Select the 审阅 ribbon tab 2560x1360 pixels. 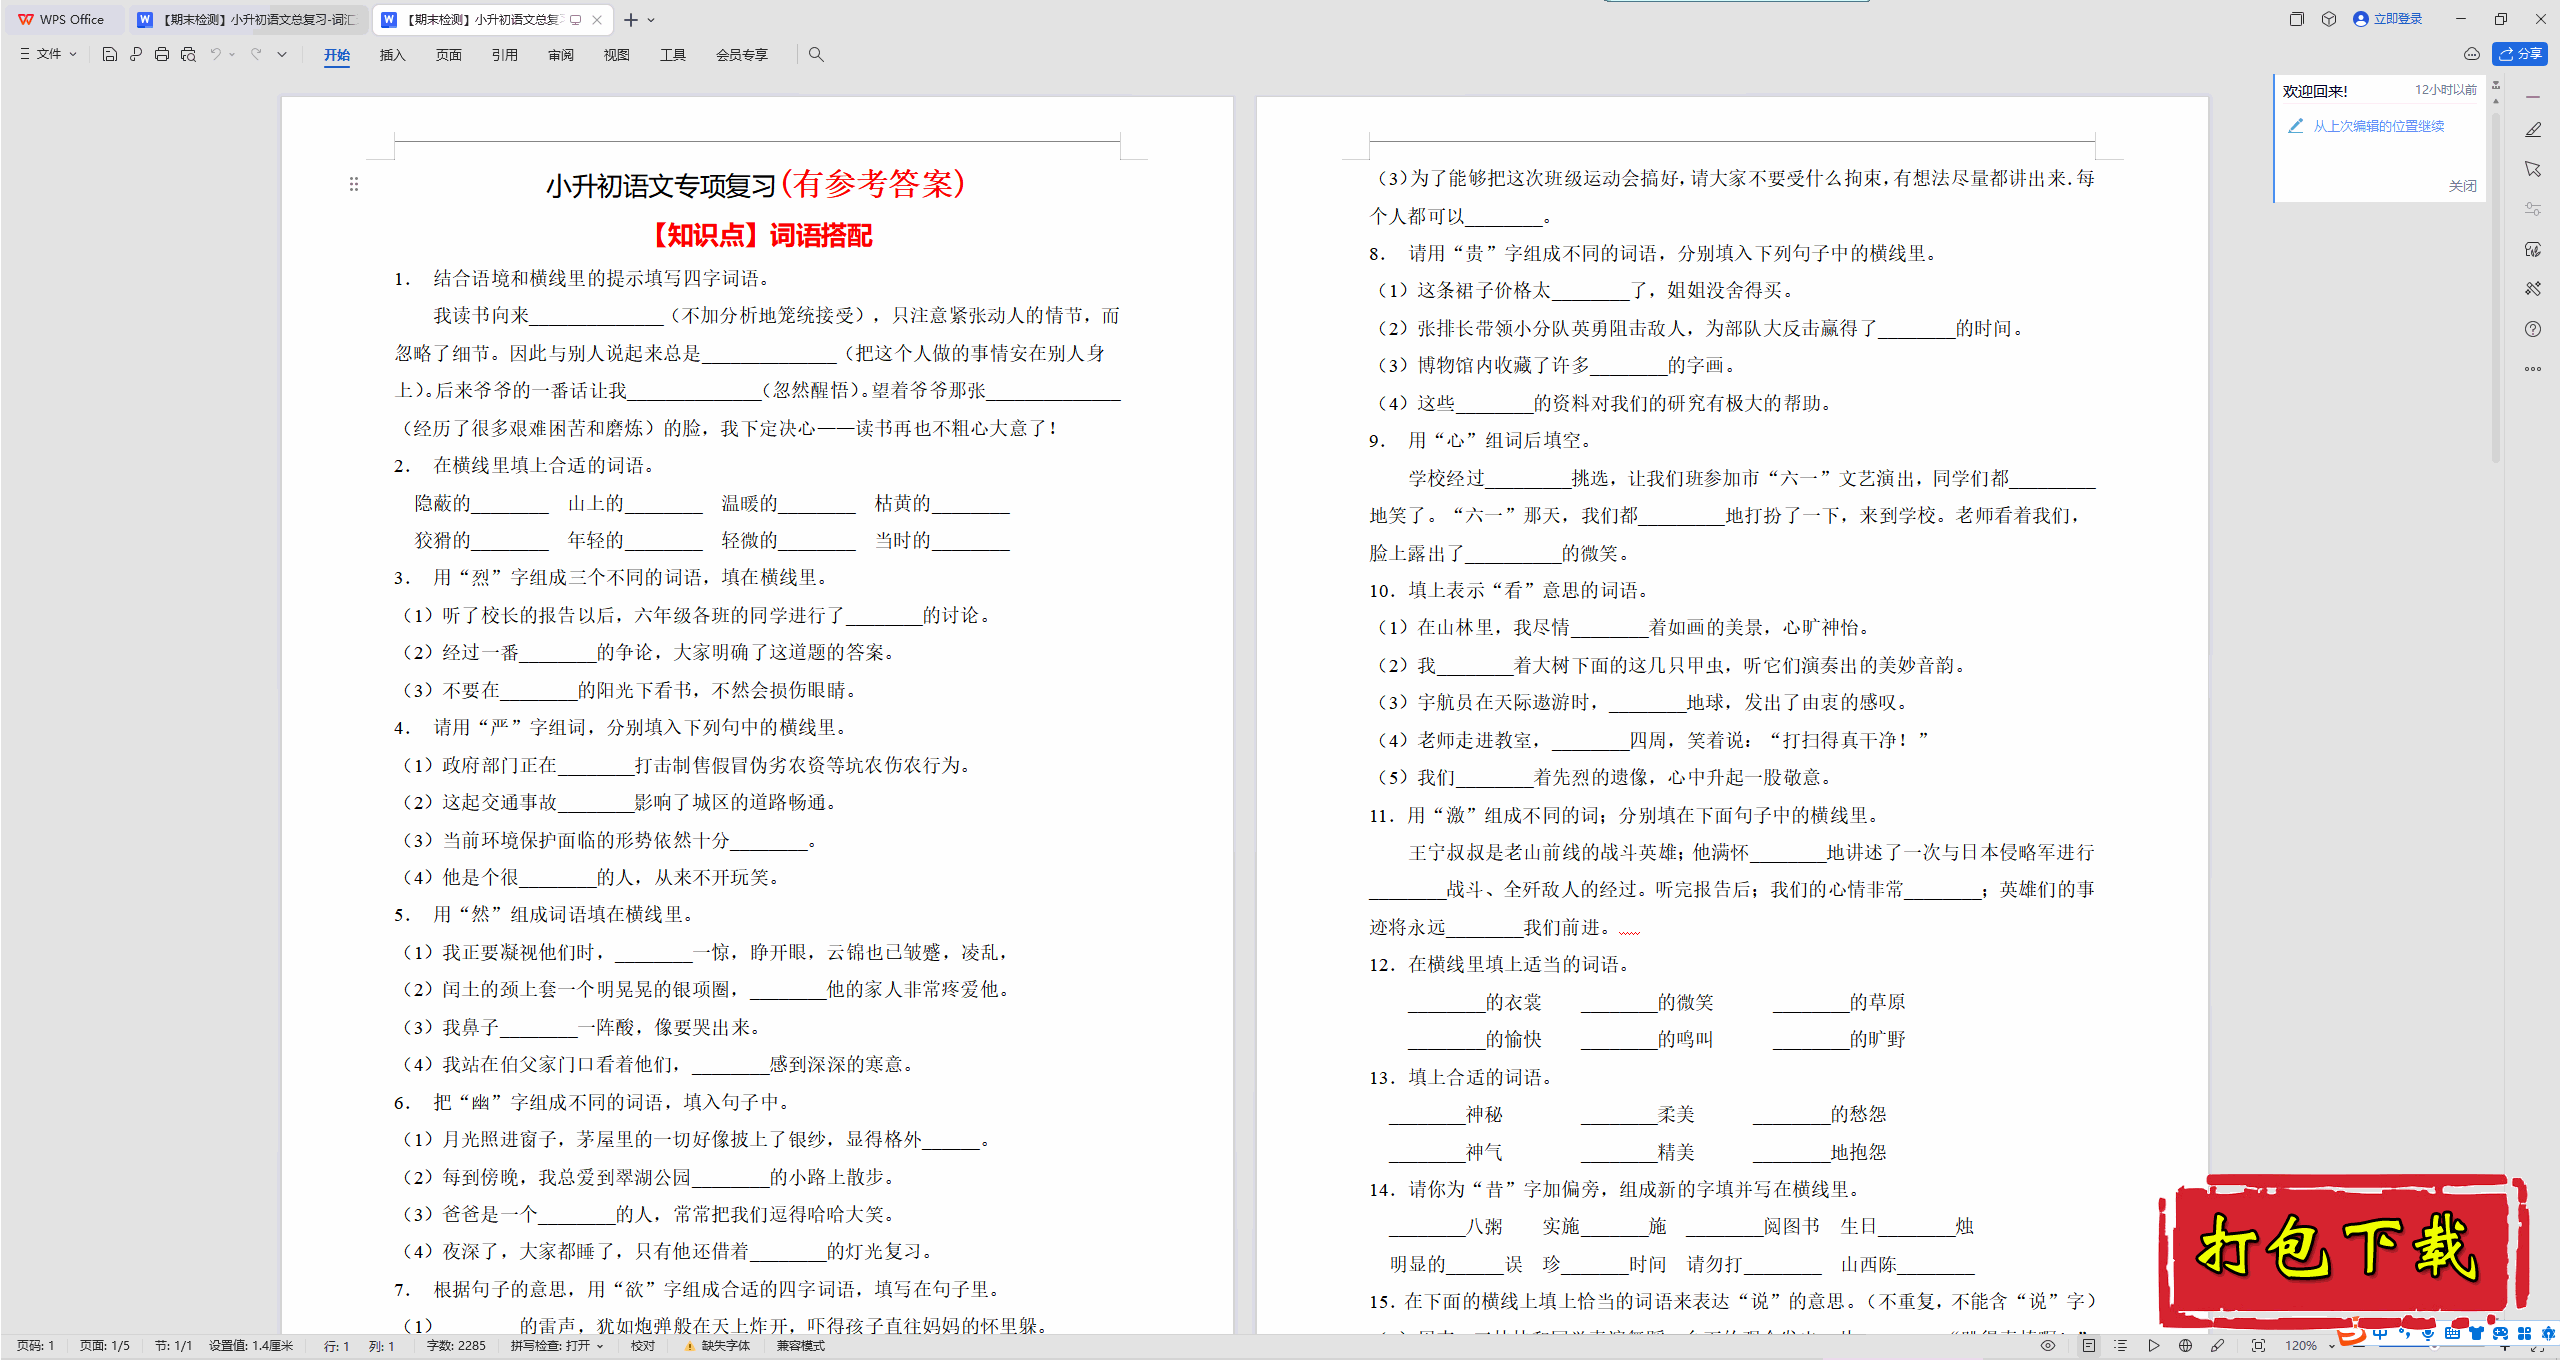pyautogui.click(x=561, y=55)
